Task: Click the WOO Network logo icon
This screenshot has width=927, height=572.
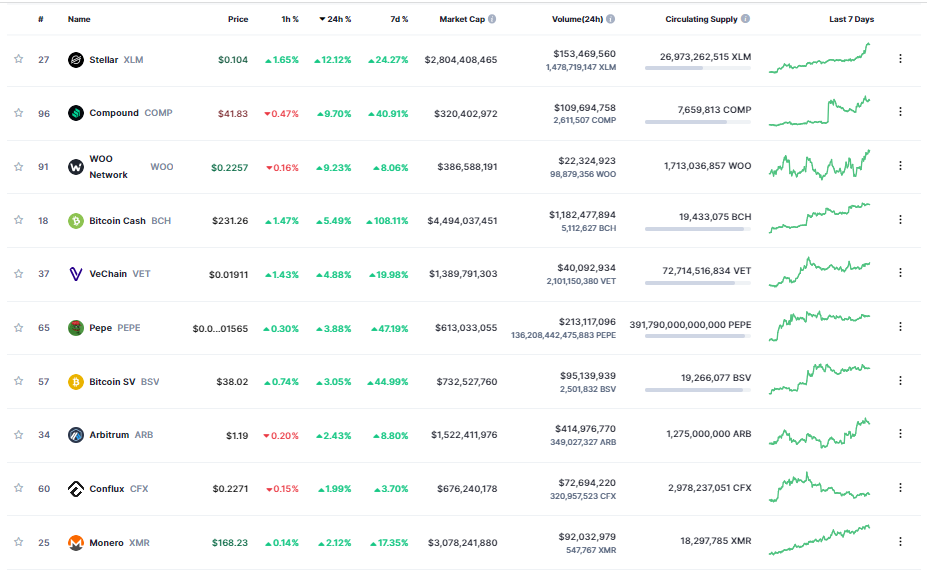Action: 76,167
